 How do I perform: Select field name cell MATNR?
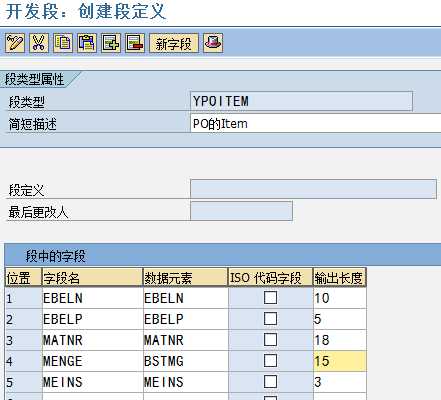pyautogui.click(x=92, y=340)
